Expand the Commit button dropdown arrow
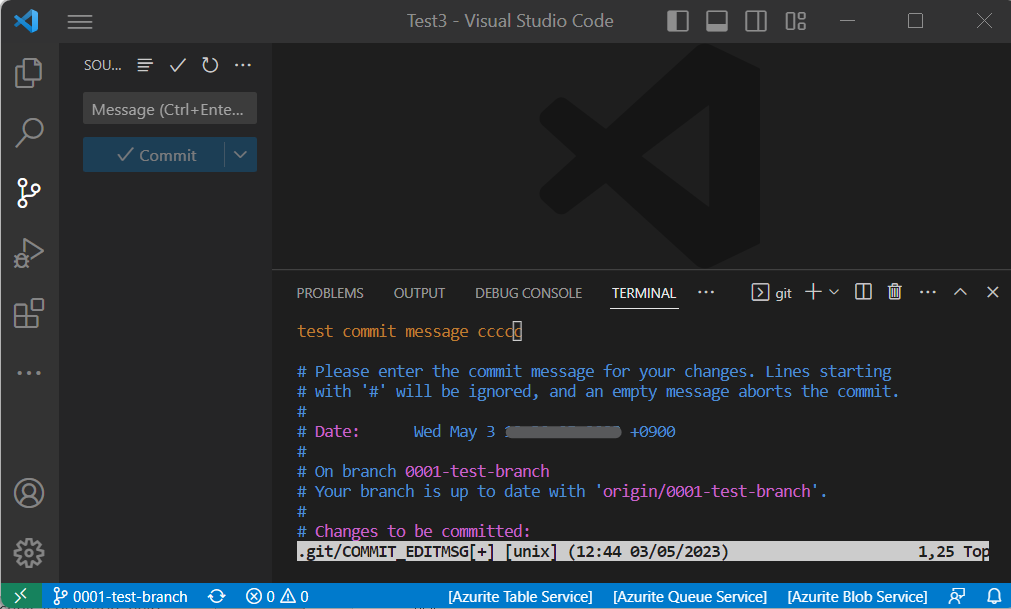This screenshot has height=609, width=1011. click(x=240, y=155)
